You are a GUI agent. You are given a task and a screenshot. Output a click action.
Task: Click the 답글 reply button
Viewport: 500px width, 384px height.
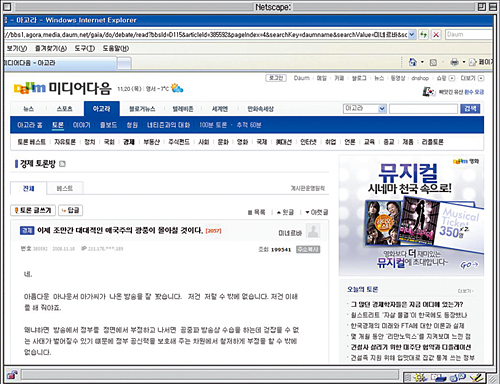point(71,210)
